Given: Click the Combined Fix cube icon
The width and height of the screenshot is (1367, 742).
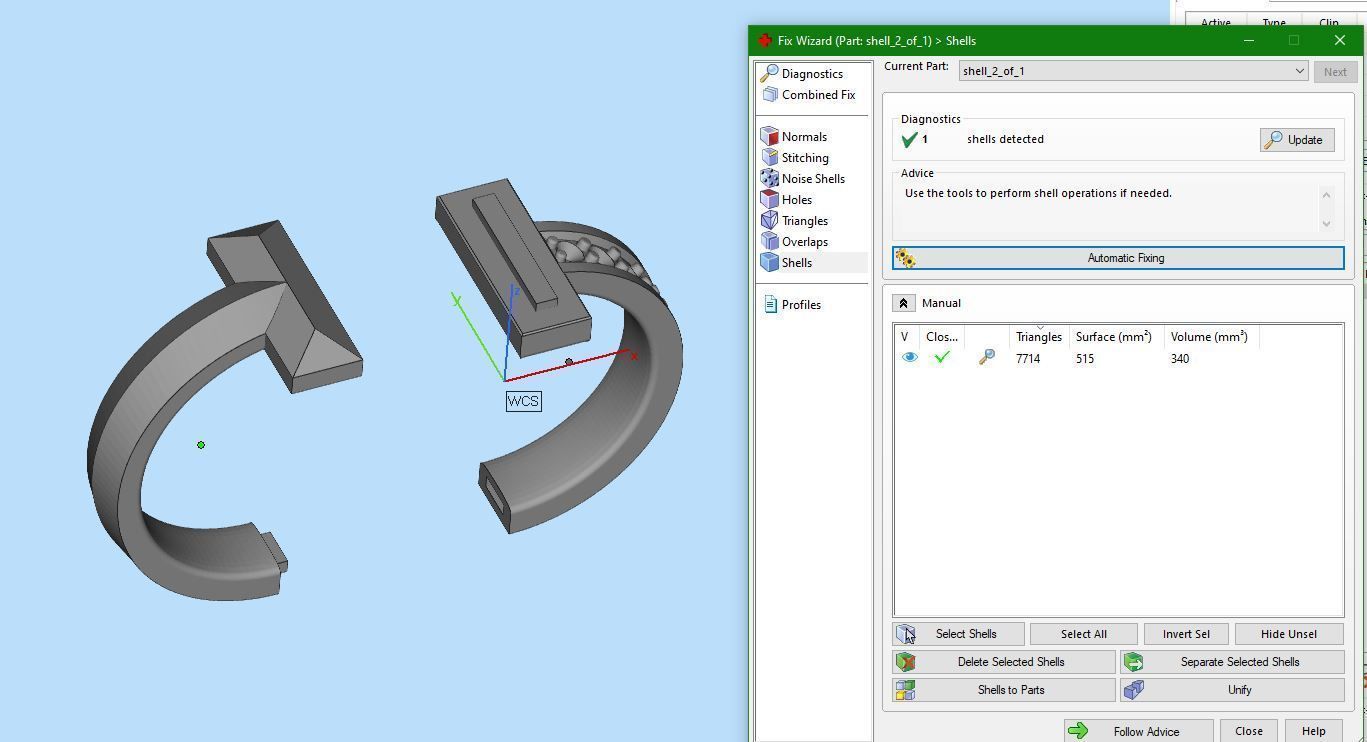Looking at the screenshot, I should pyautogui.click(x=770, y=95).
